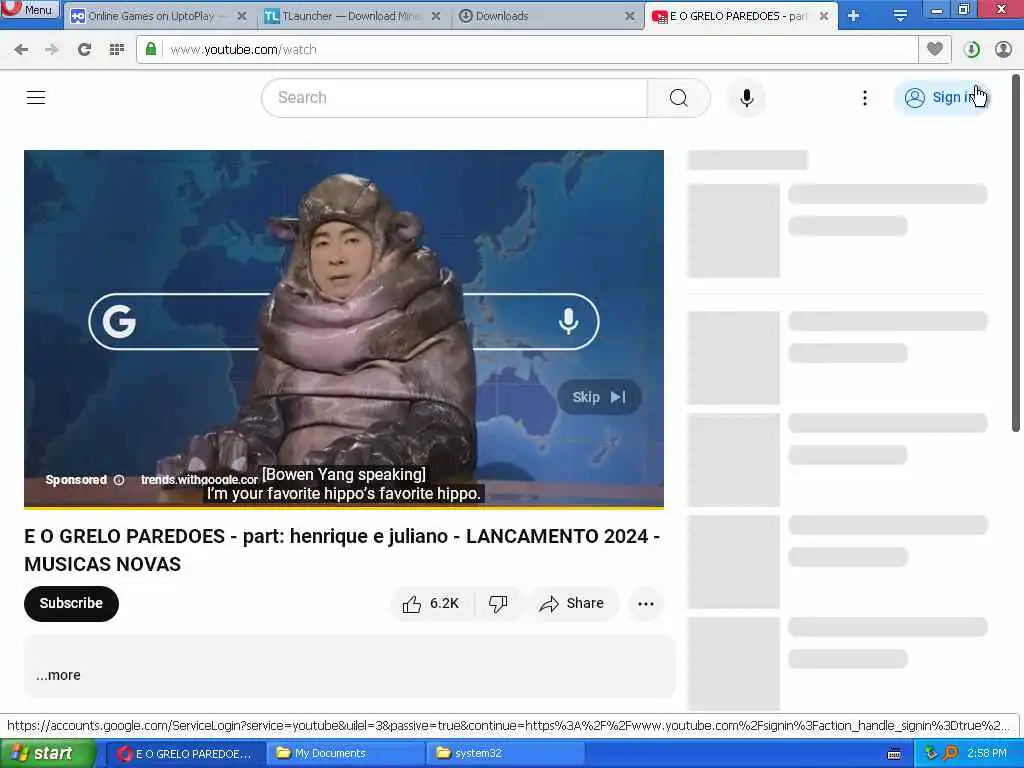Click the magnifier search button
The width and height of the screenshot is (1024, 768).
tap(679, 98)
